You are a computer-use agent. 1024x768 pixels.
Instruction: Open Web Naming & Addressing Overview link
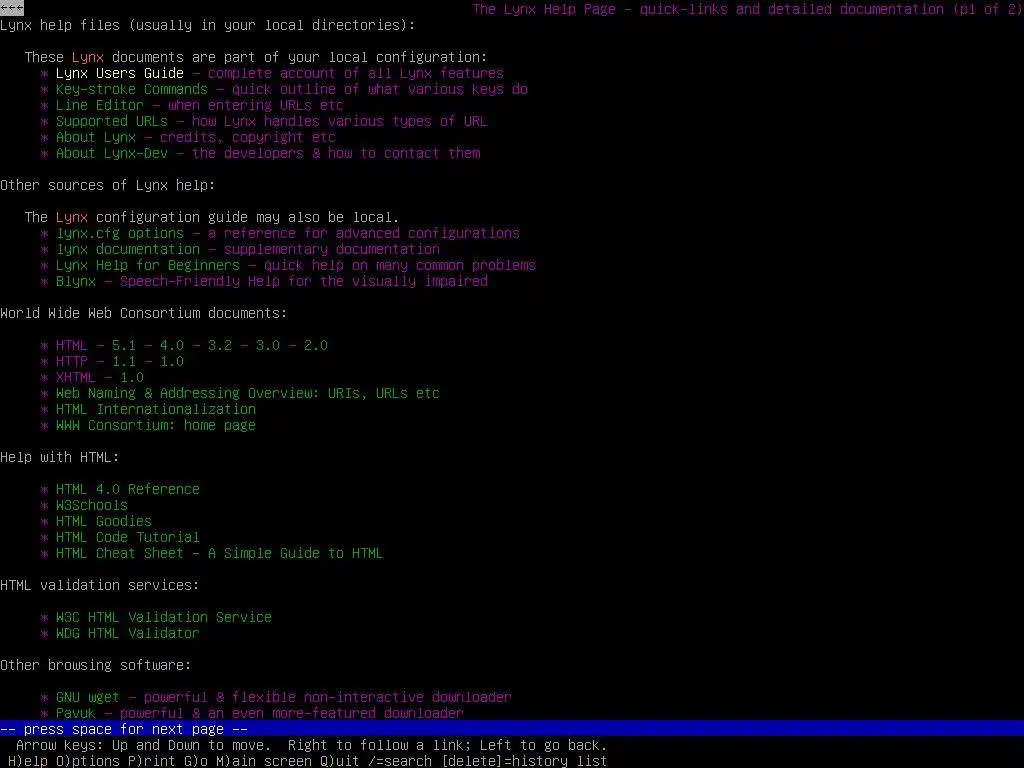(x=248, y=393)
